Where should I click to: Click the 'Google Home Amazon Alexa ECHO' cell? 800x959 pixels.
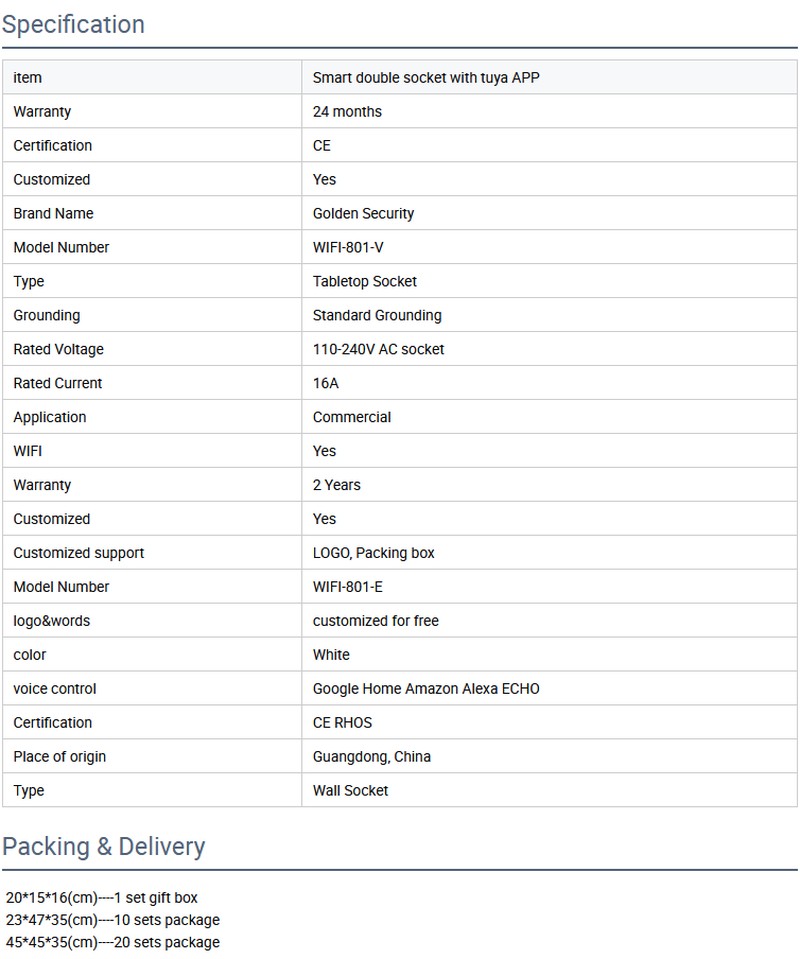coord(426,689)
